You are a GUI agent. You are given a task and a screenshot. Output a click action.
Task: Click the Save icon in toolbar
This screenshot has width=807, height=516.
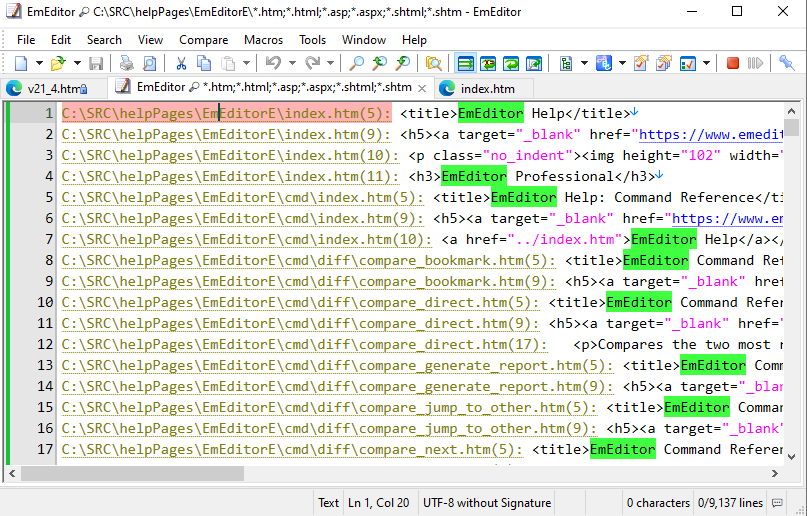coord(96,64)
